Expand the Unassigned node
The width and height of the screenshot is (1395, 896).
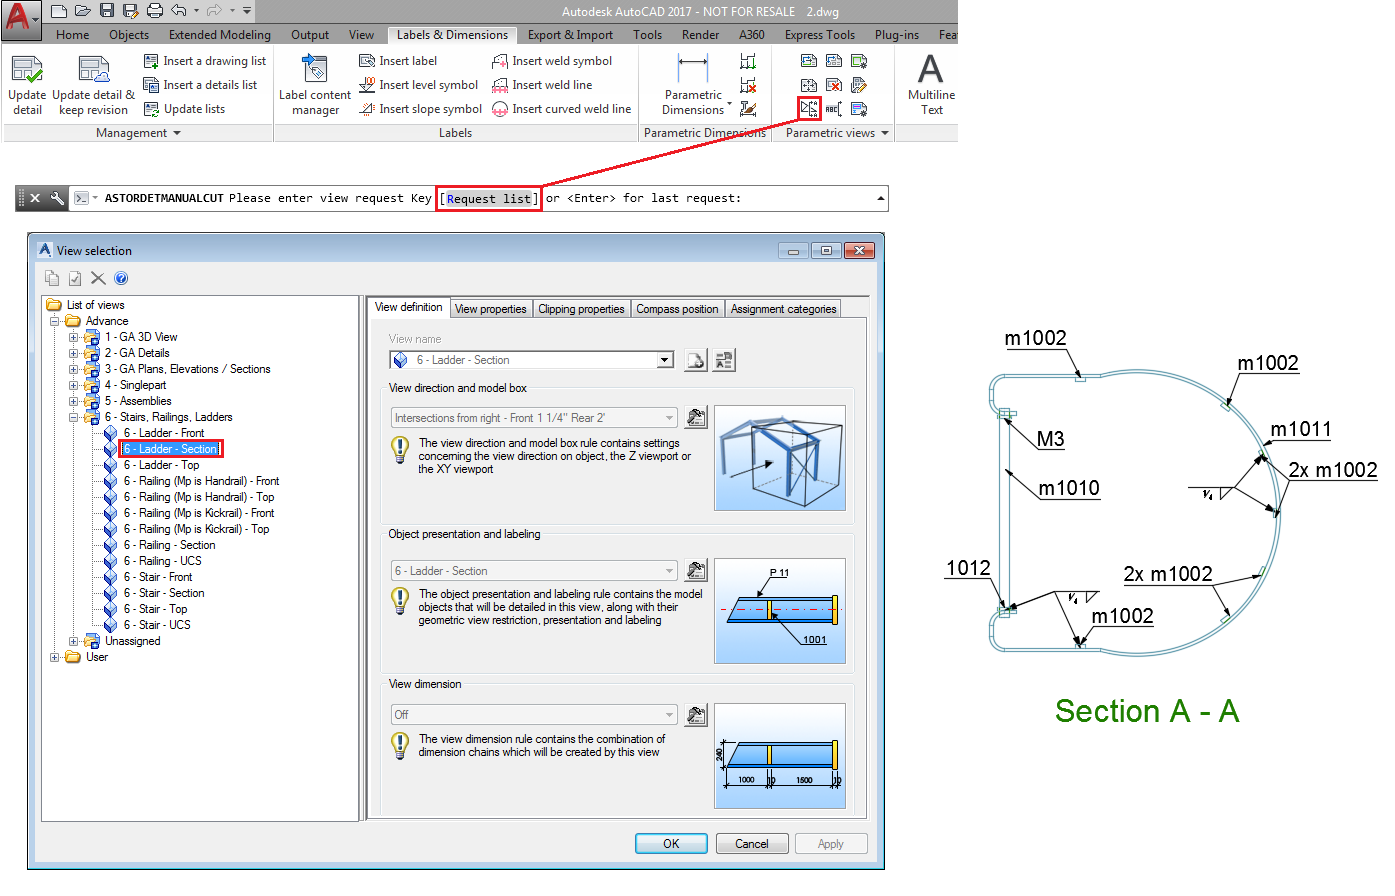(73, 641)
